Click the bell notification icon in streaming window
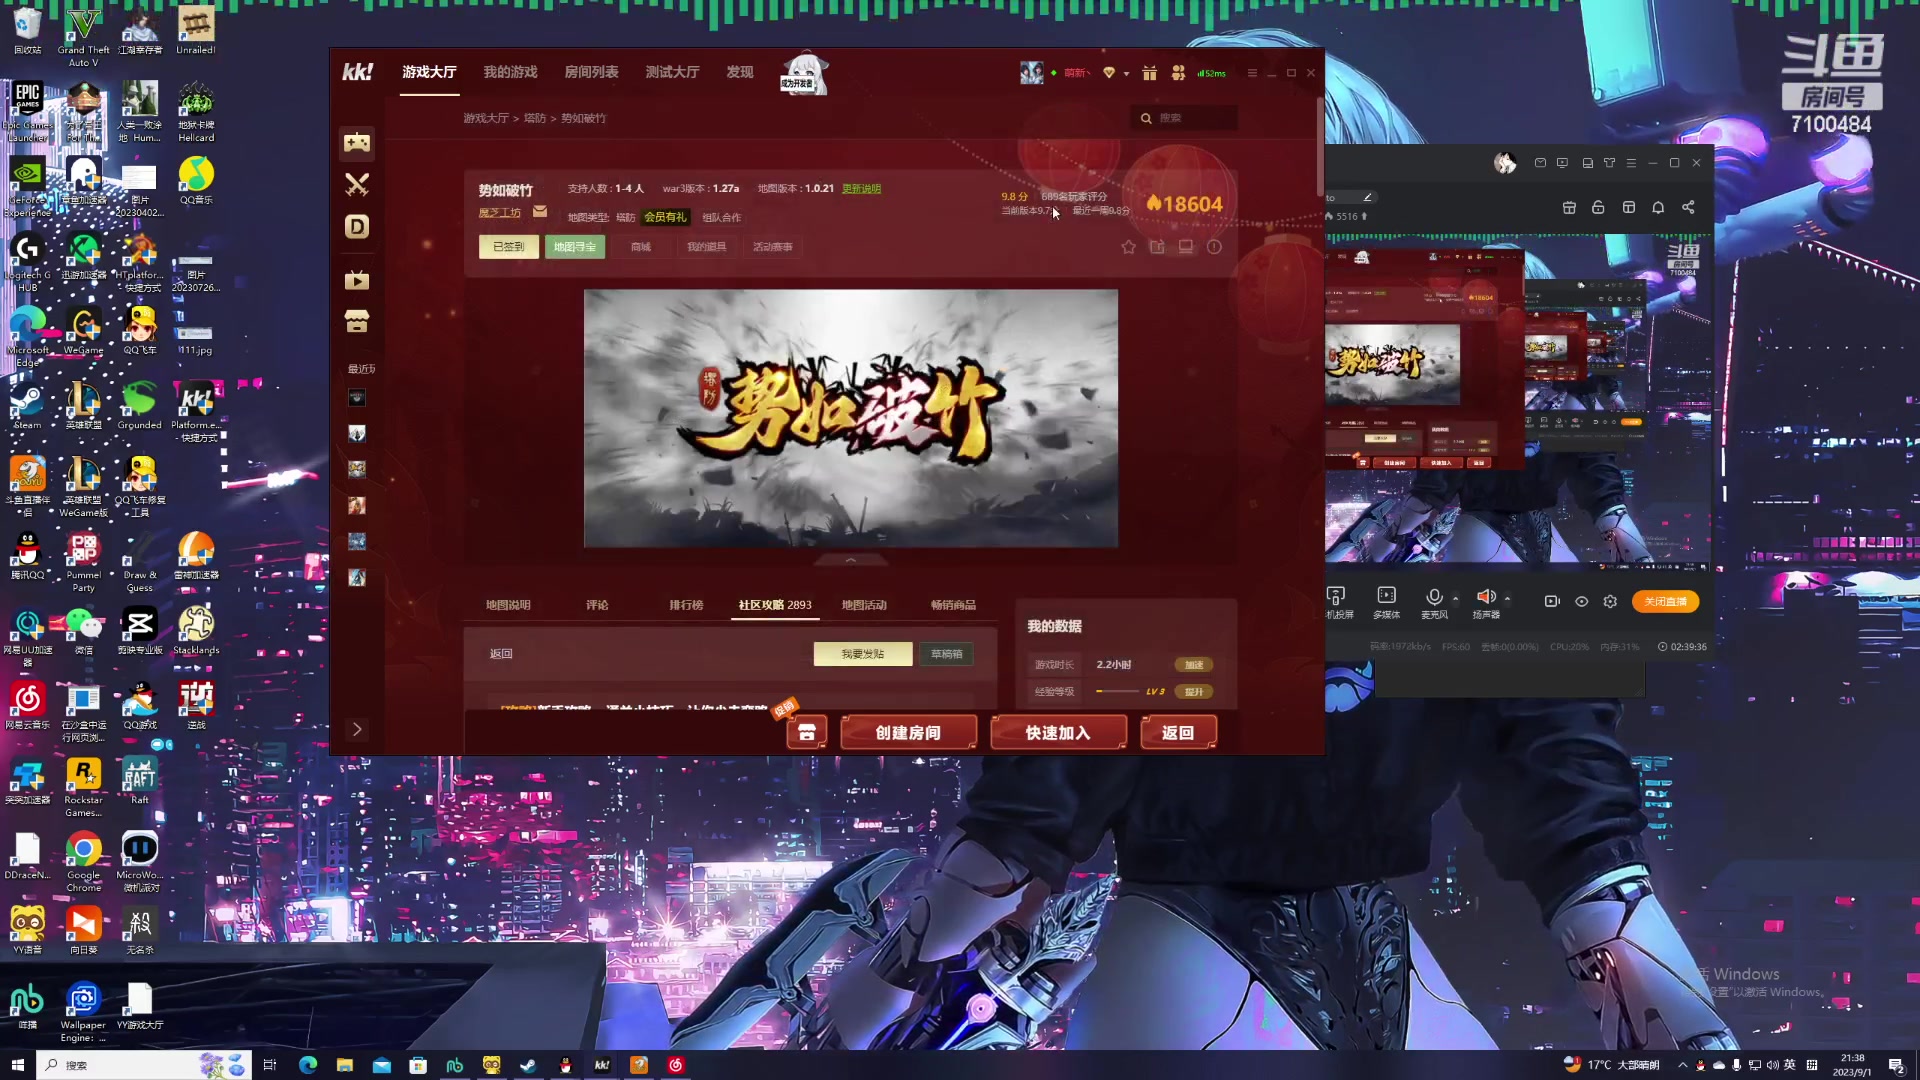The width and height of the screenshot is (1920, 1080). pos(1658,207)
